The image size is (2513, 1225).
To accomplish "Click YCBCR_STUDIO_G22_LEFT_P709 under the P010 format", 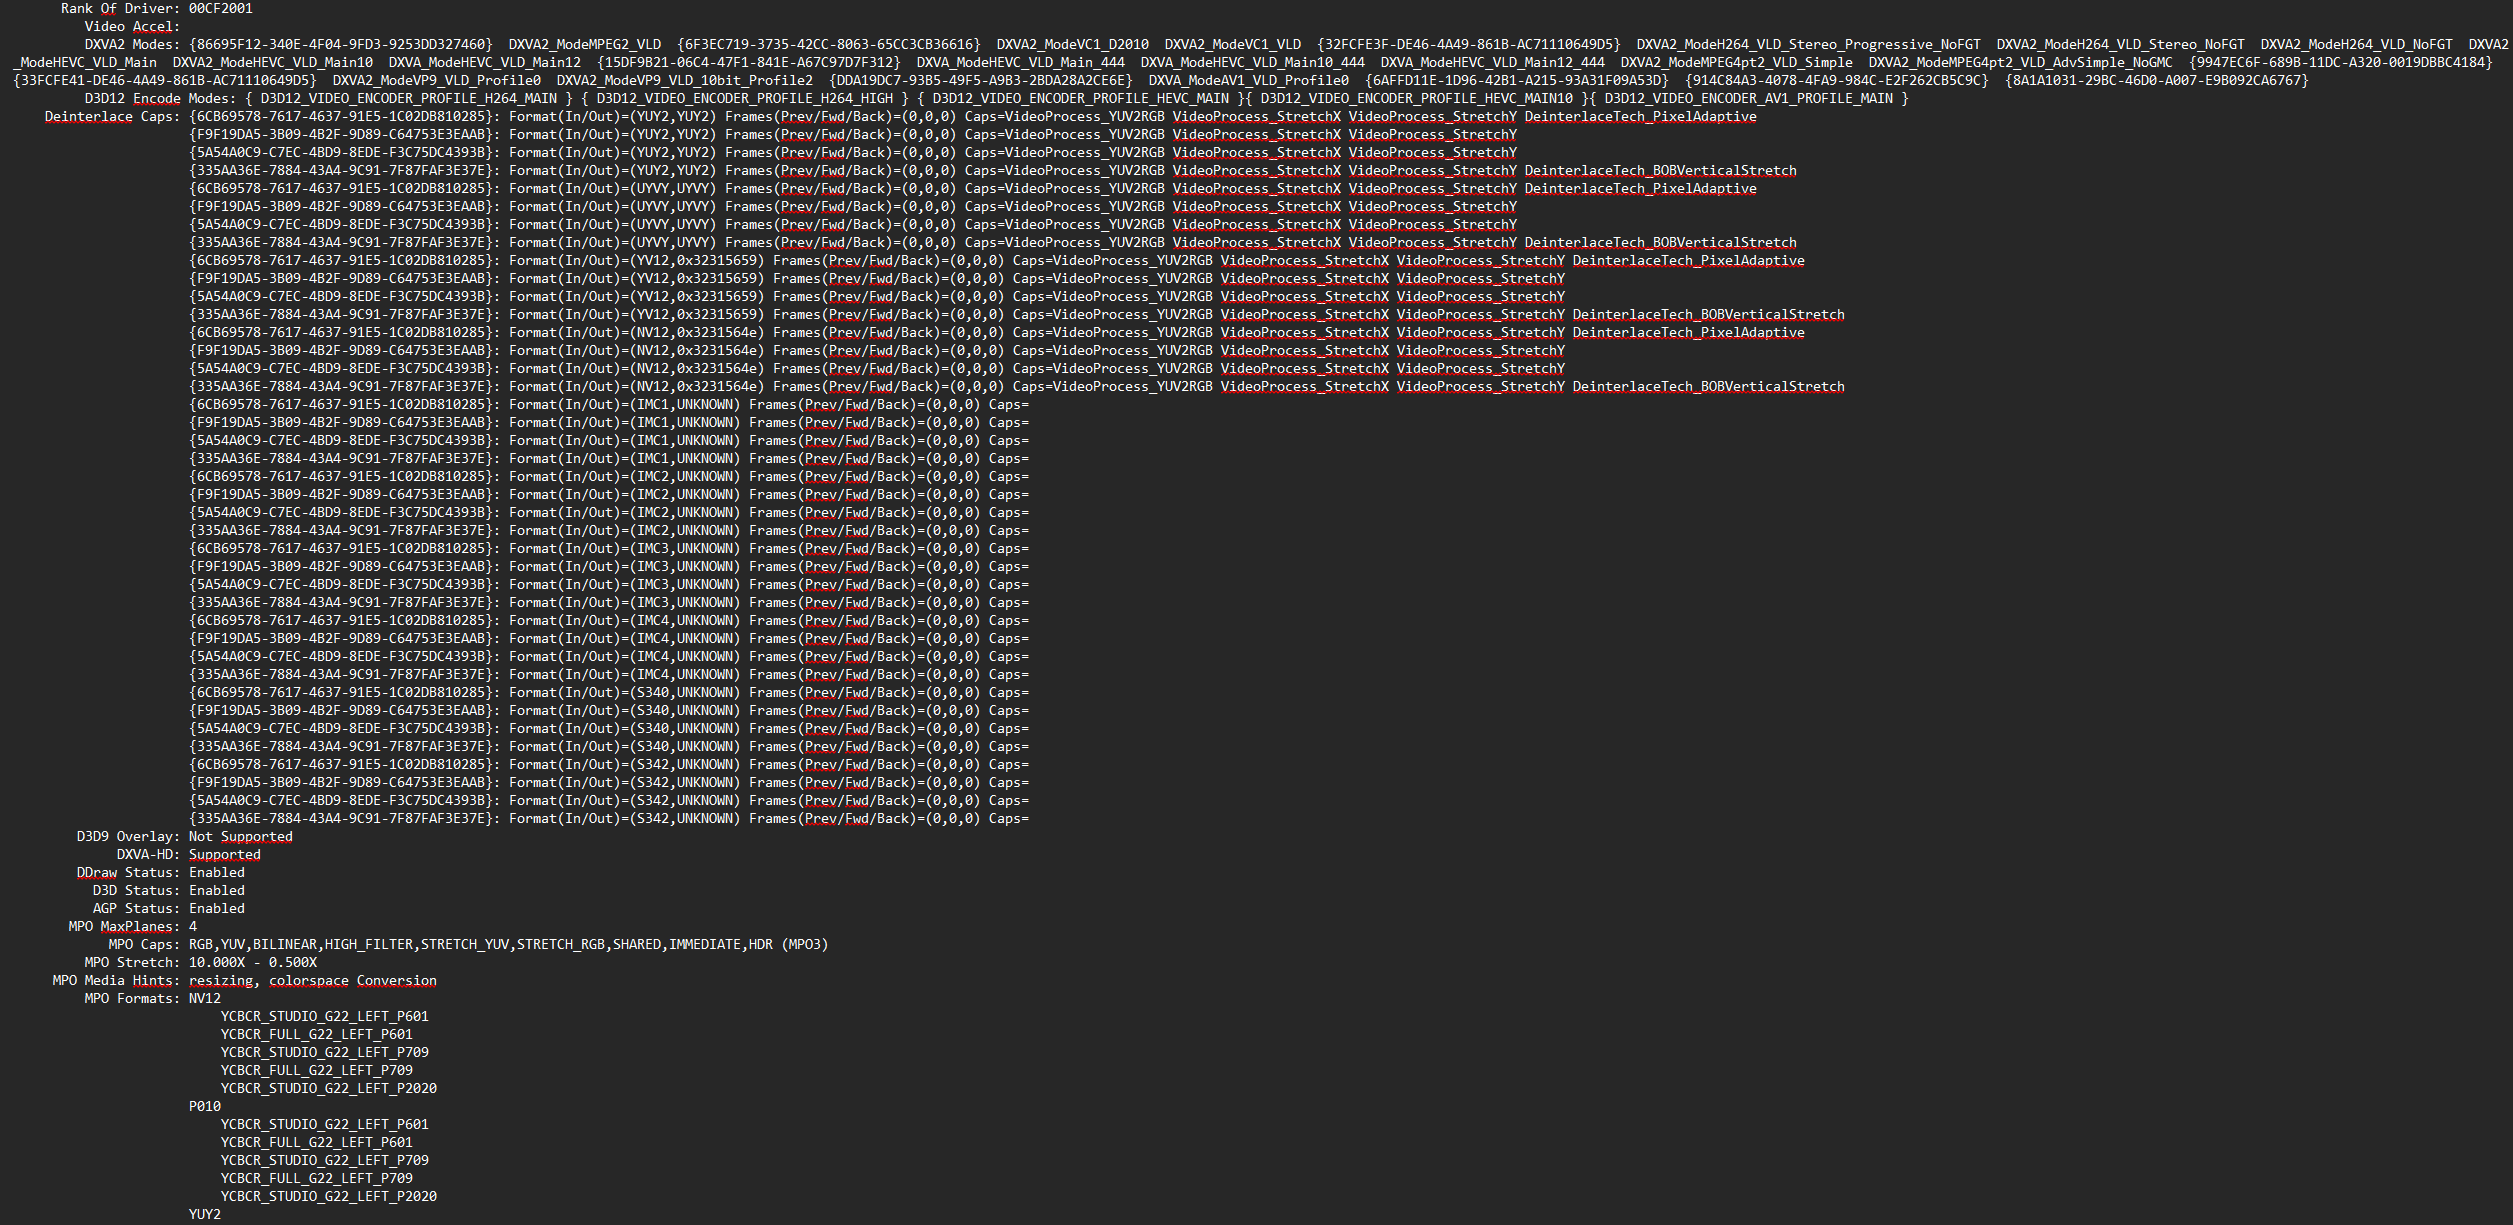I will (x=324, y=1160).
